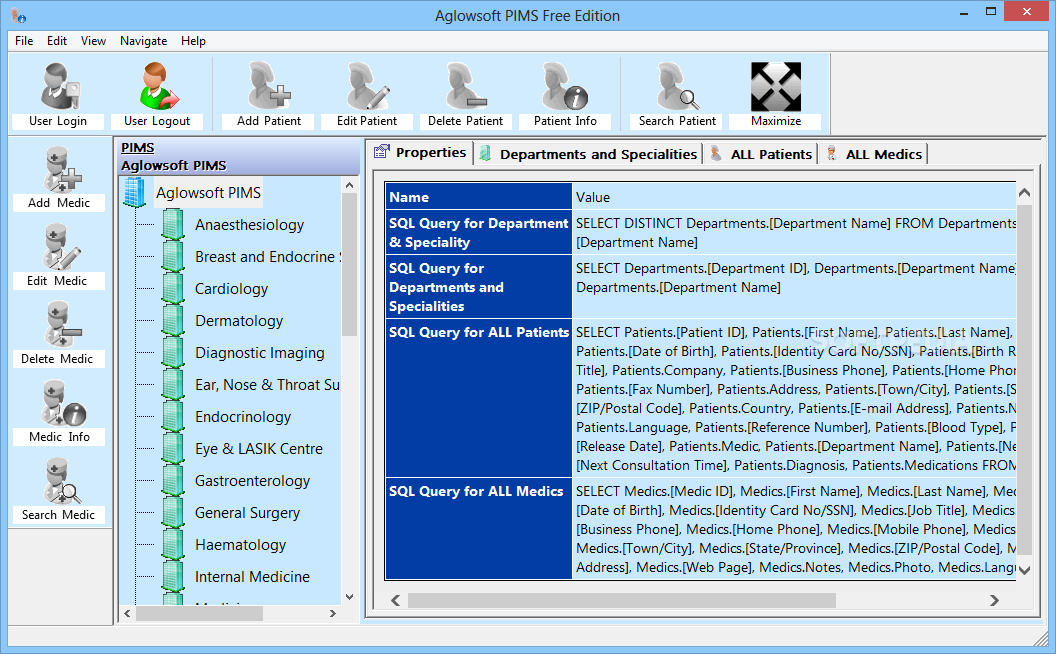Click the Haematology department building icon

click(173, 544)
